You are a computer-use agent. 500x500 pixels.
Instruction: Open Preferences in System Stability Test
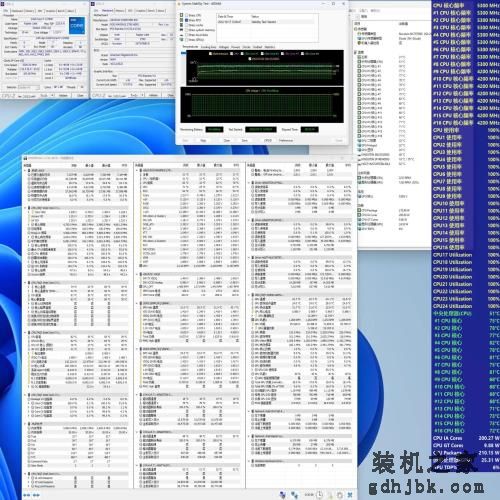pos(286,140)
